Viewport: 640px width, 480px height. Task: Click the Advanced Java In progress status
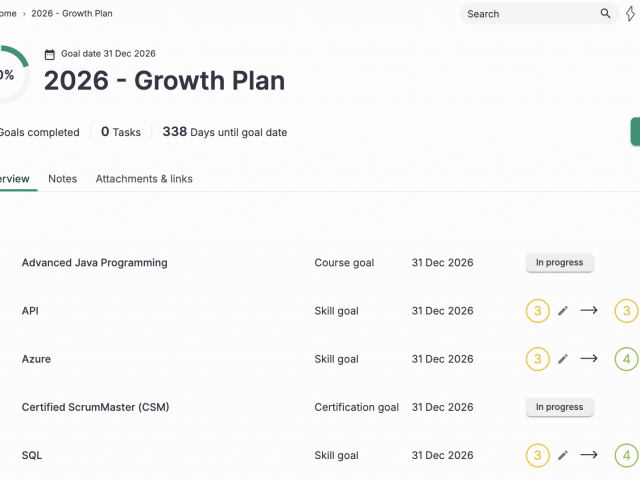point(560,263)
